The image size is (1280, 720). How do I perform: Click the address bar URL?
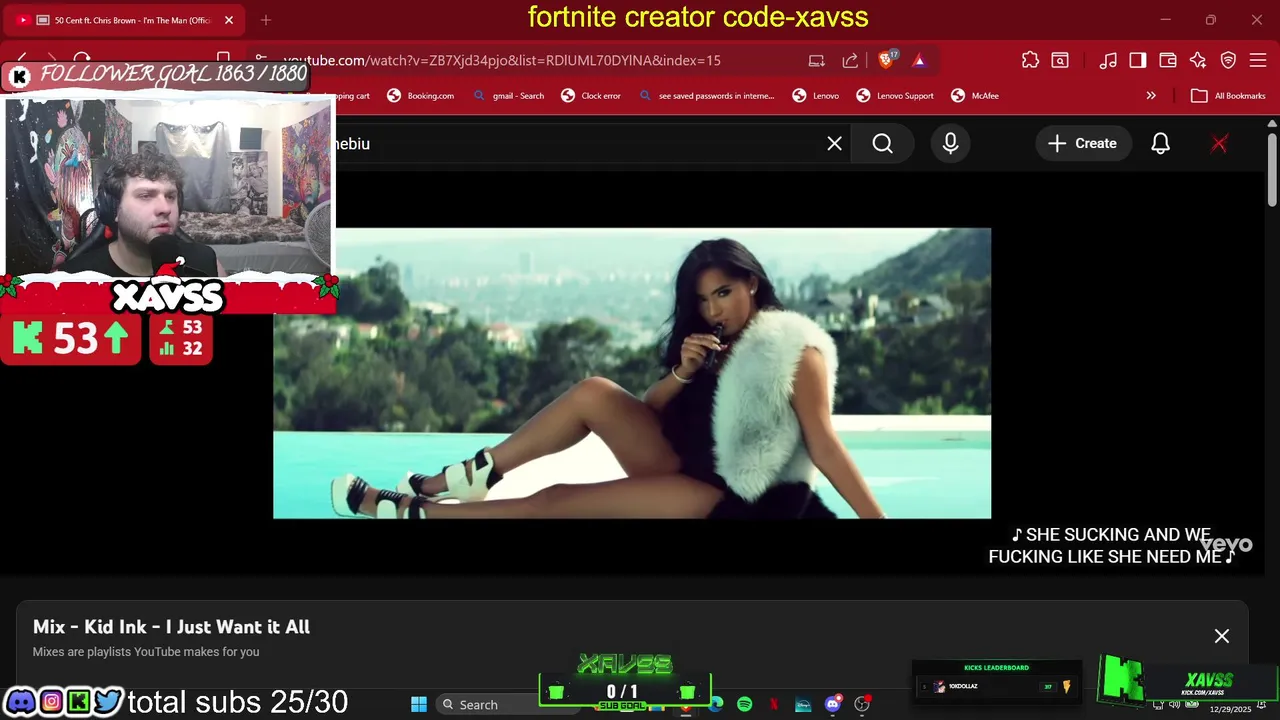click(x=502, y=60)
